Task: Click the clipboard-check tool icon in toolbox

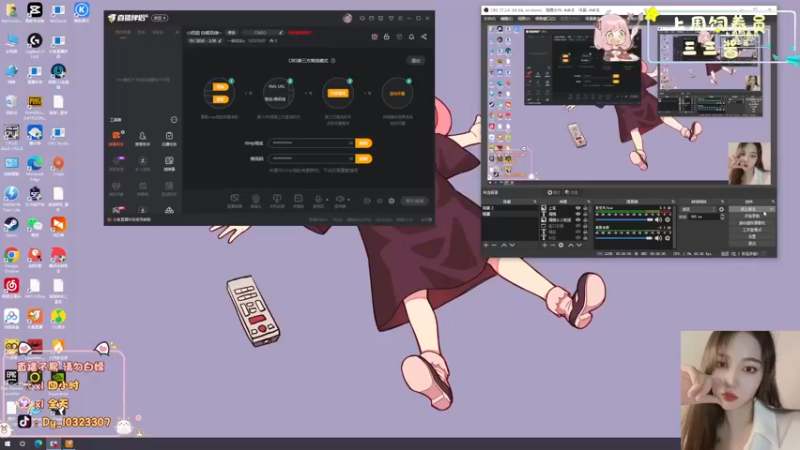Action: point(169,137)
